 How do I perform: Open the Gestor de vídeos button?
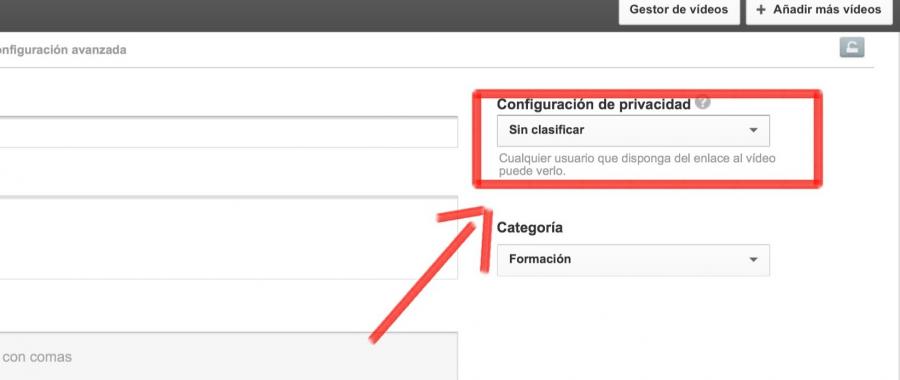coord(678,10)
